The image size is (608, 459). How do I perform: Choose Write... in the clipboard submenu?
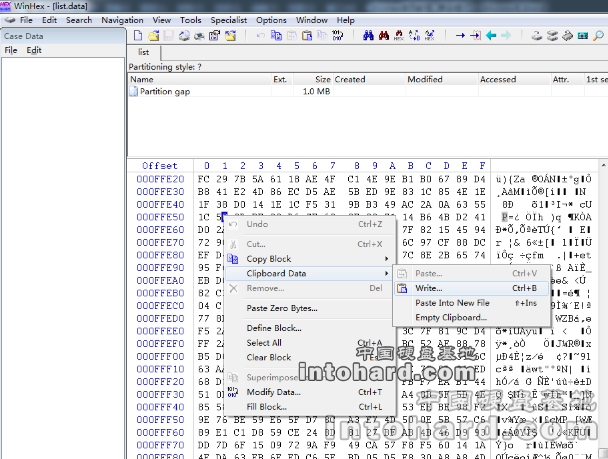pyautogui.click(x=471, y=288)
